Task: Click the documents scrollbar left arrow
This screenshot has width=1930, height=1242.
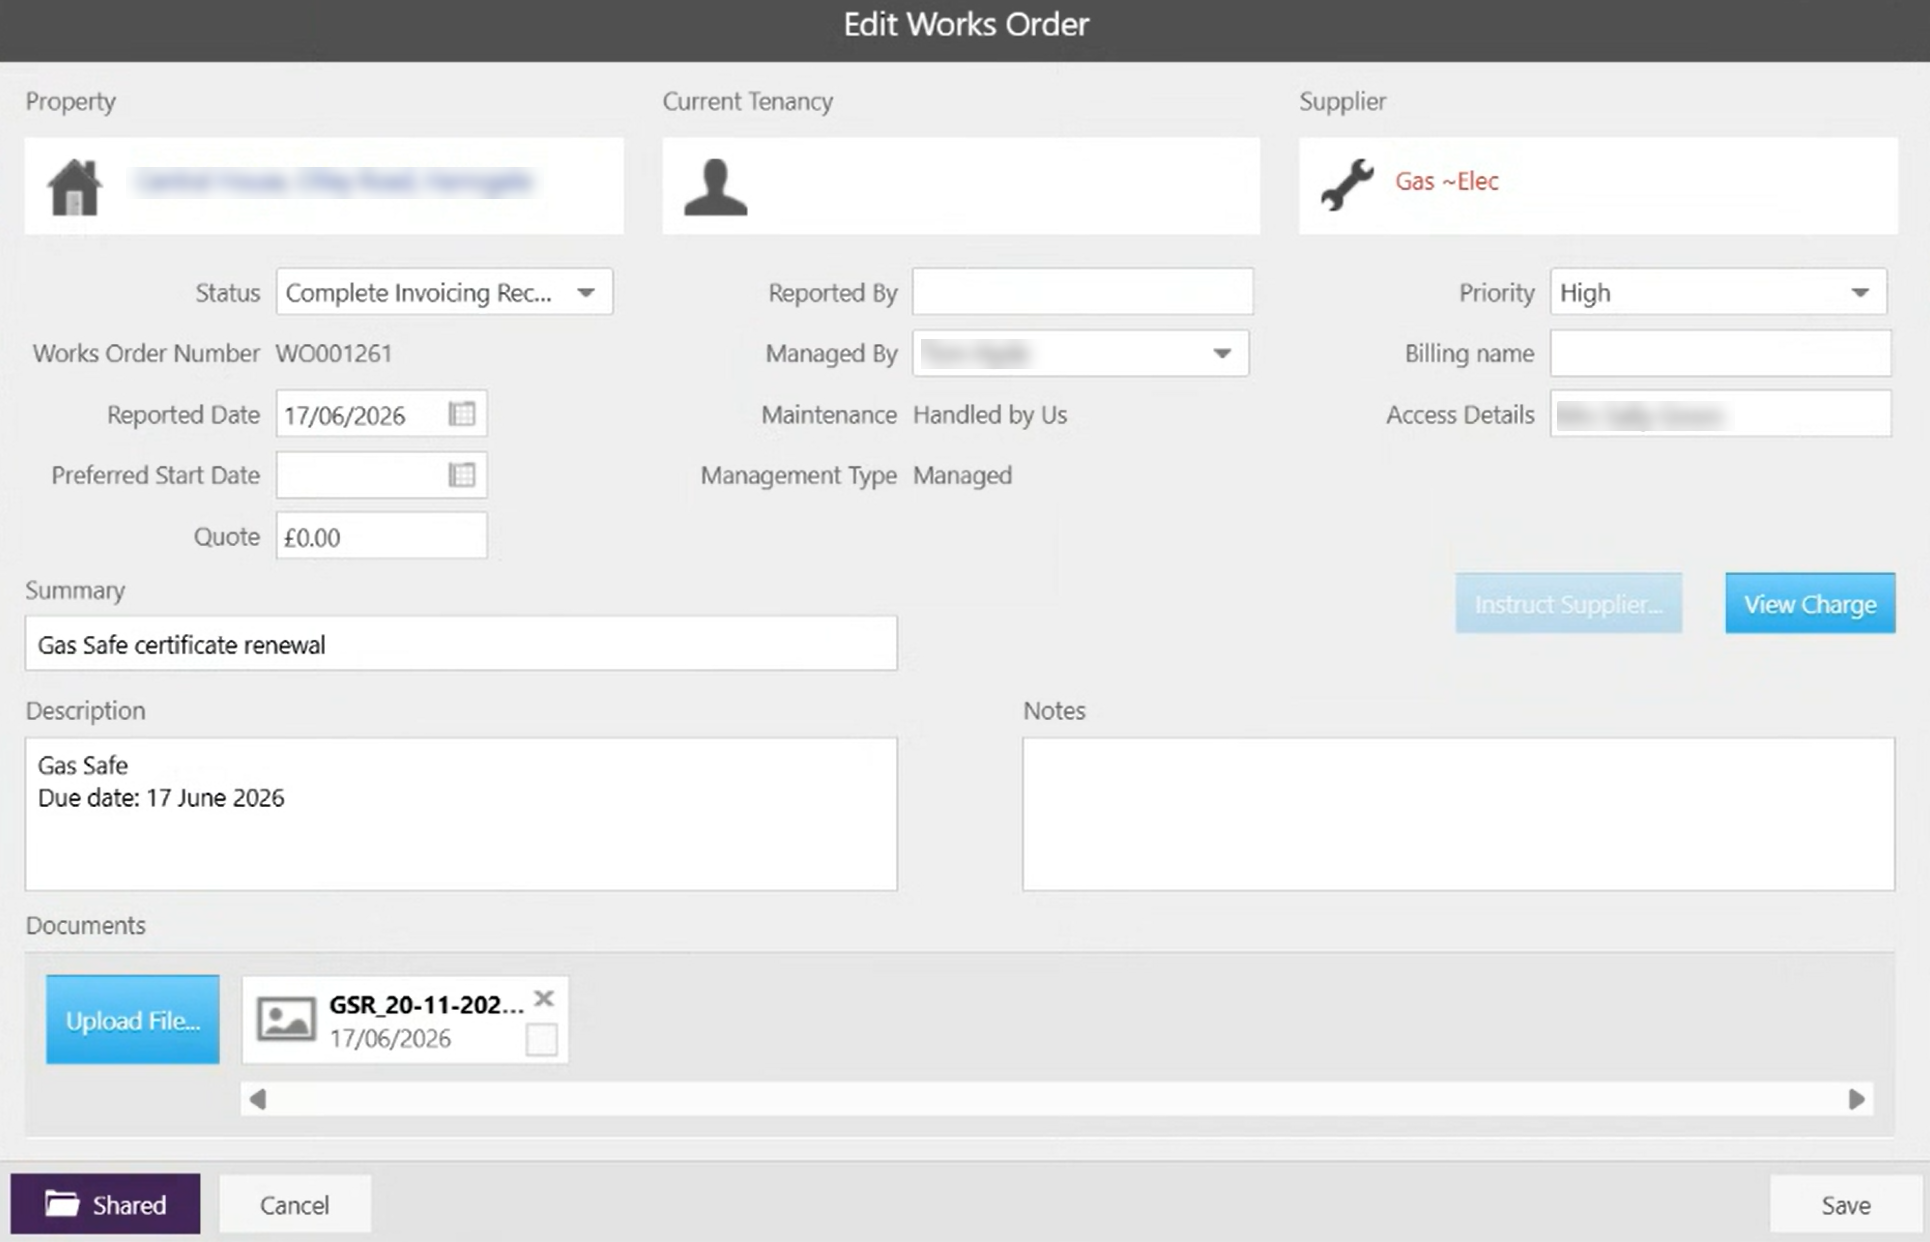Action: click(x=258, y=1099)
